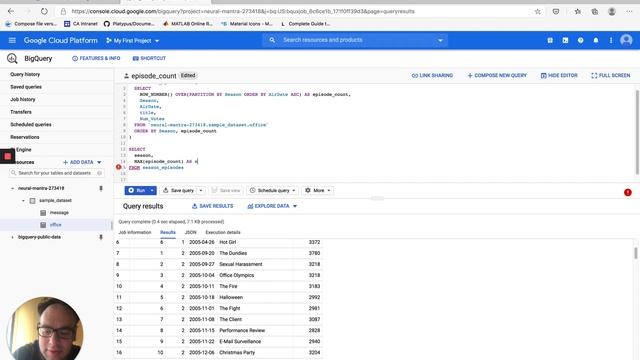The image size is (640, 360).
Task: Open the Schedule query dropdown
Action: click(x=272, y=191)
